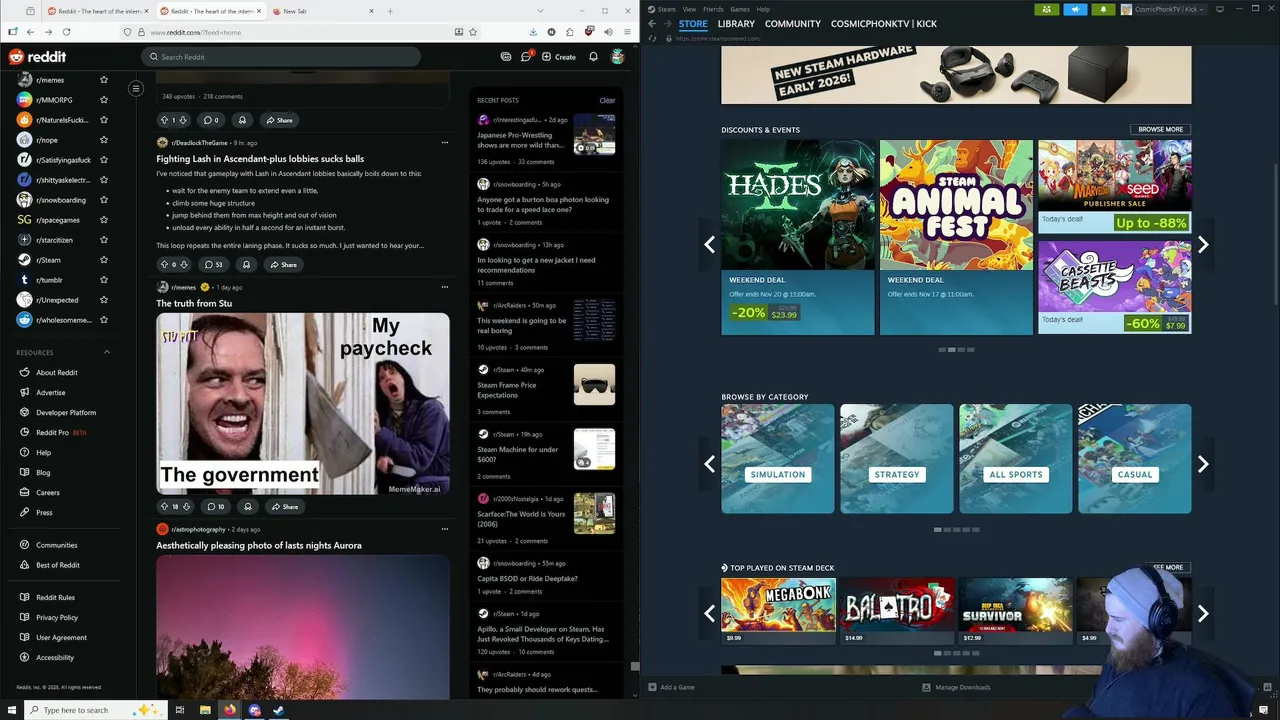The width and height of the screenshot is (1280, 720).
Task: Upvote The truth from Stu post
Action: pos(164,507)
